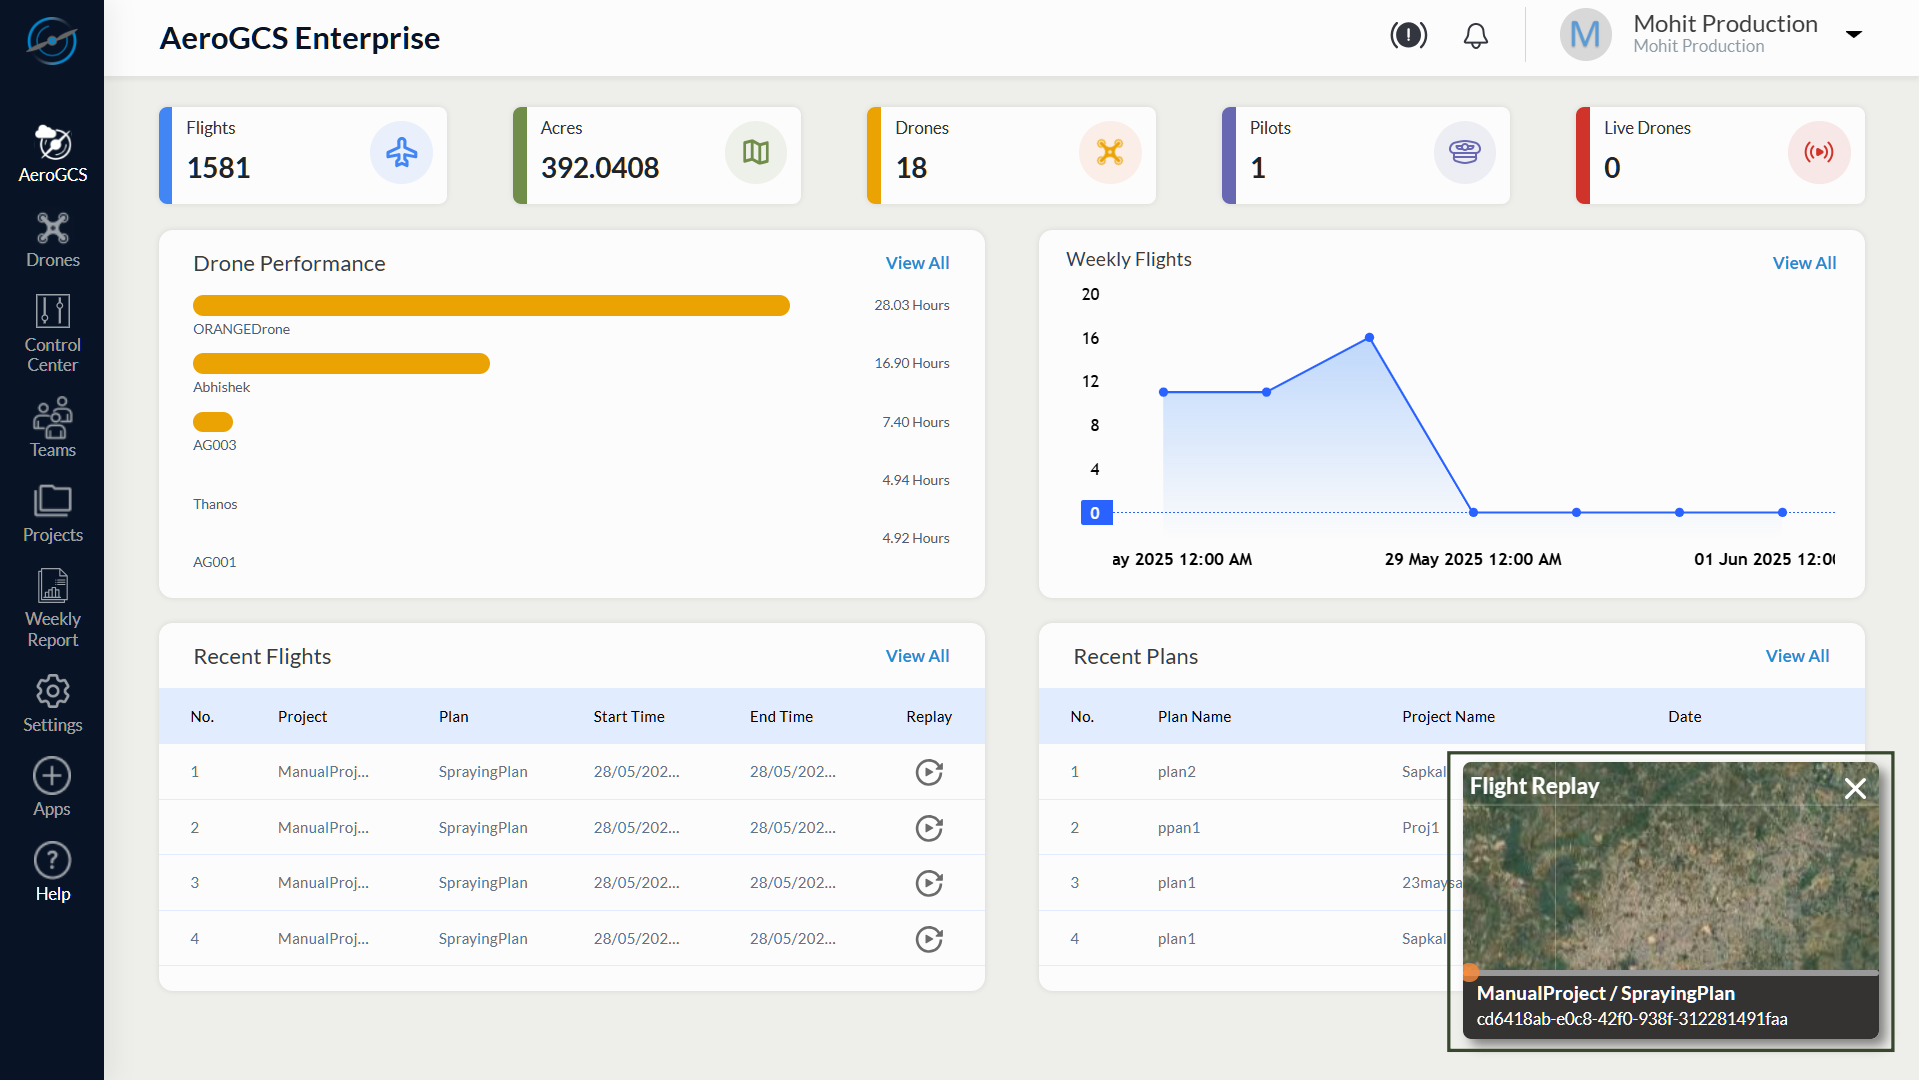Open Help from the sidebar
This screenshot has height=1080, width=1920.
pyautogui.click(x=52, y=872)
